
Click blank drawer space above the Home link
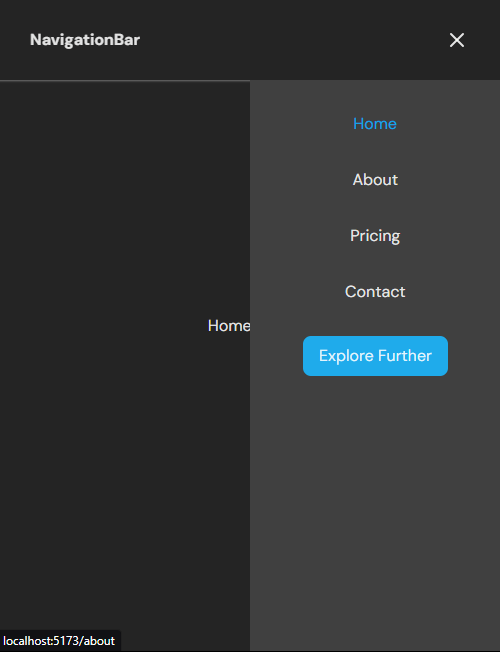[374, 96]
